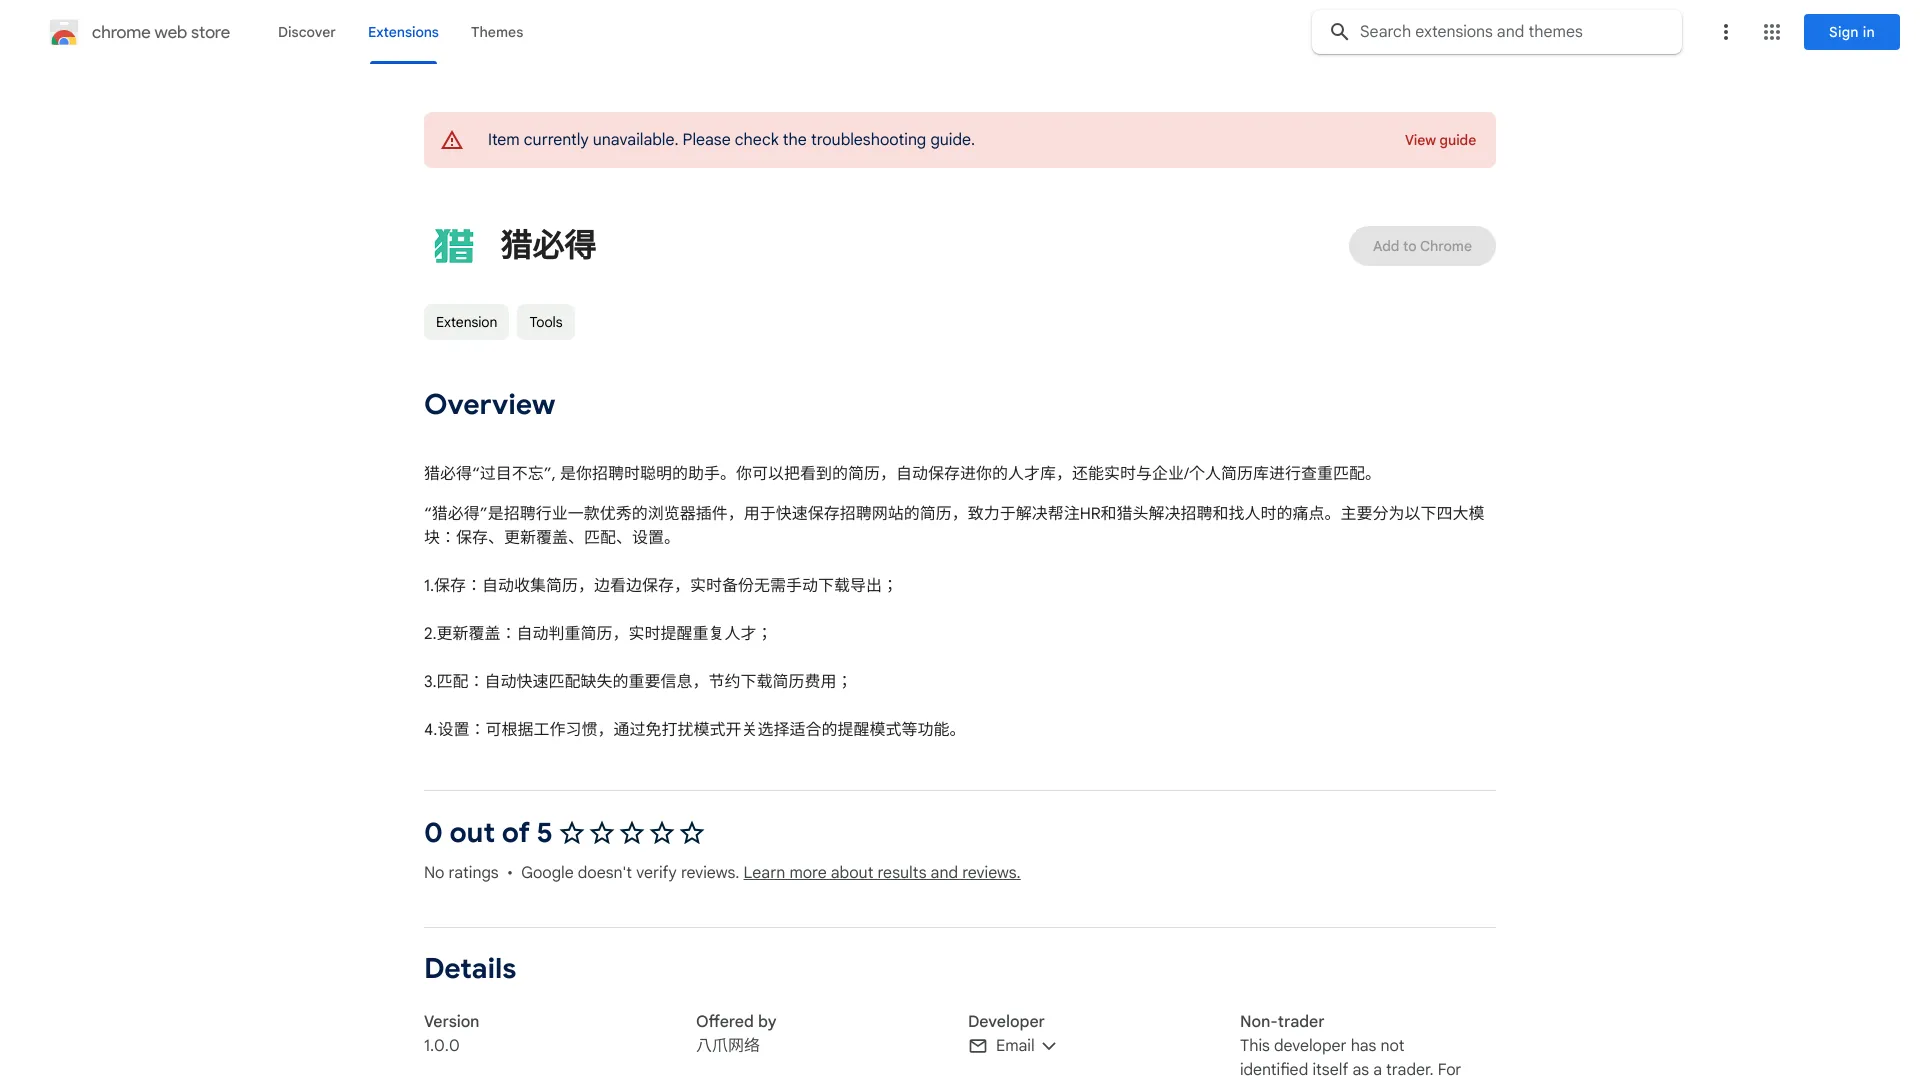Switch to the Themes tab
The image size is (1920, 1080).
coord(497,32)
